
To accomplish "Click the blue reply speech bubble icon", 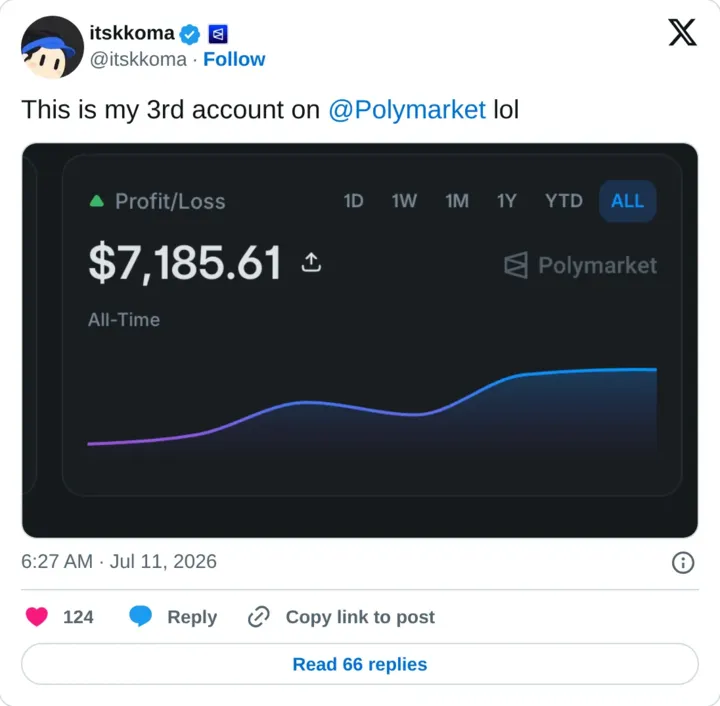I will coord(141,616).
